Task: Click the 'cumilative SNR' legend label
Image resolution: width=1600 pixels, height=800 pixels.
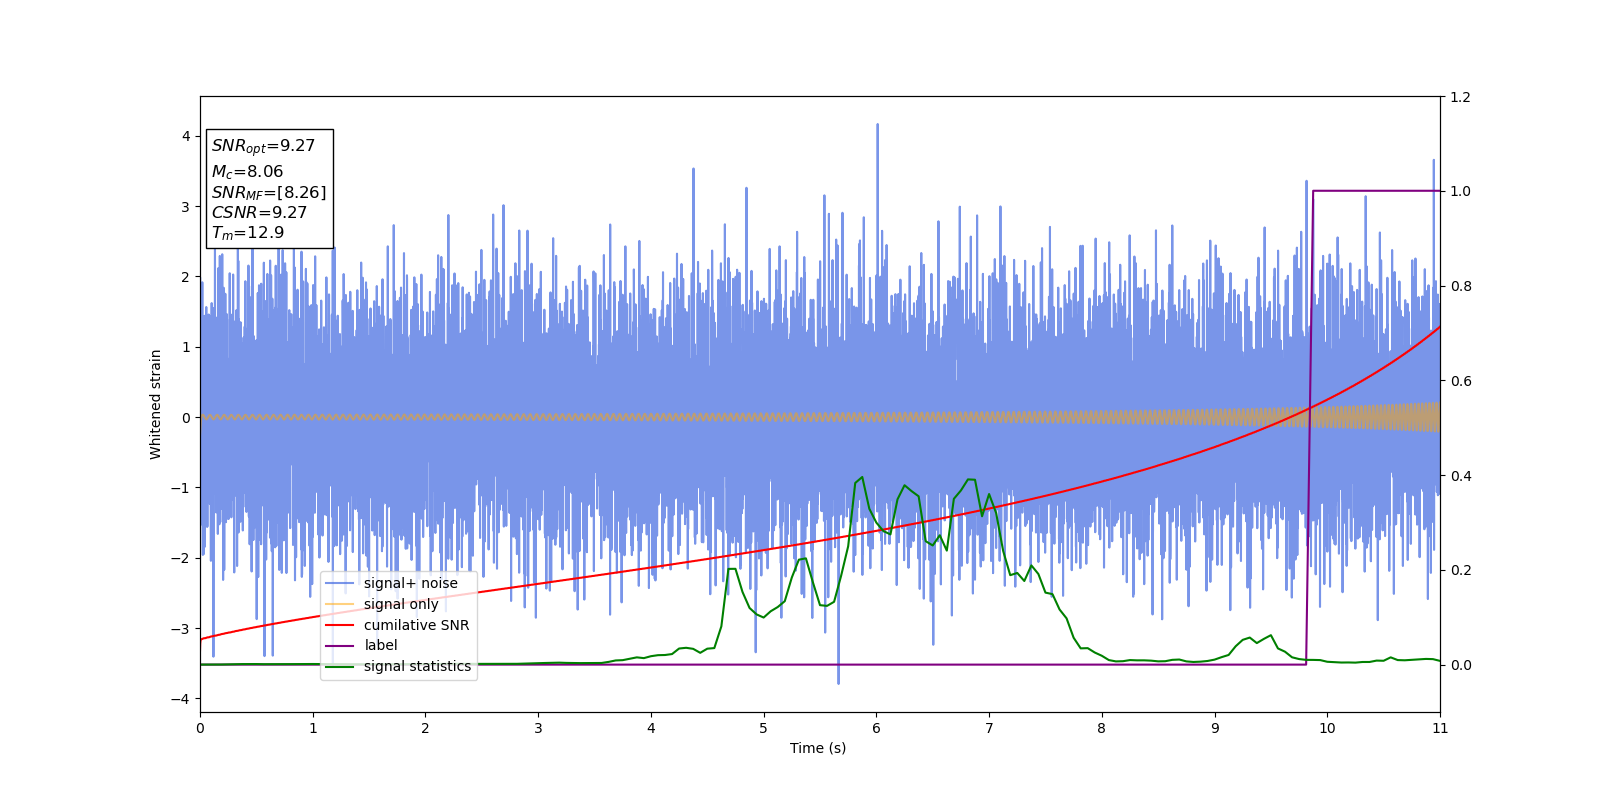Action: click(x=416, y=625)
